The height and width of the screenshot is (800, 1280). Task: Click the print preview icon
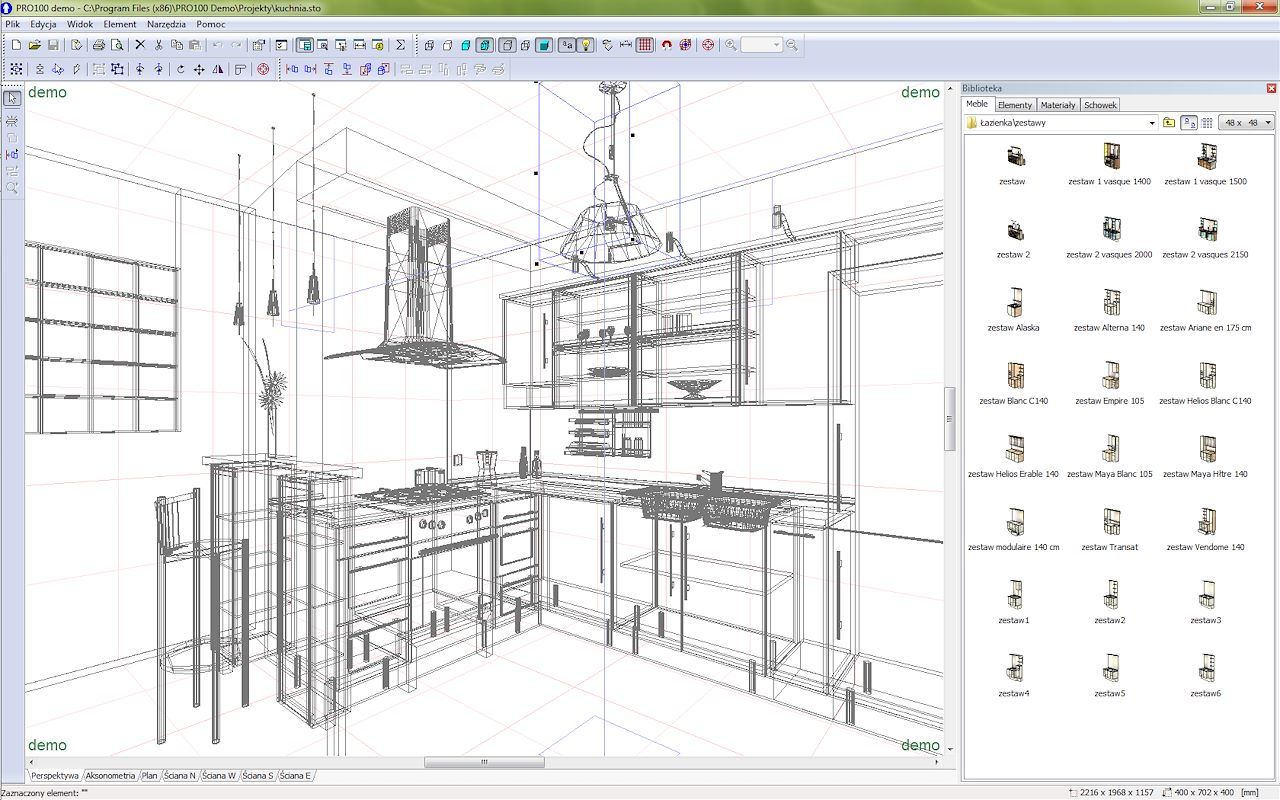tap(117, 45)
